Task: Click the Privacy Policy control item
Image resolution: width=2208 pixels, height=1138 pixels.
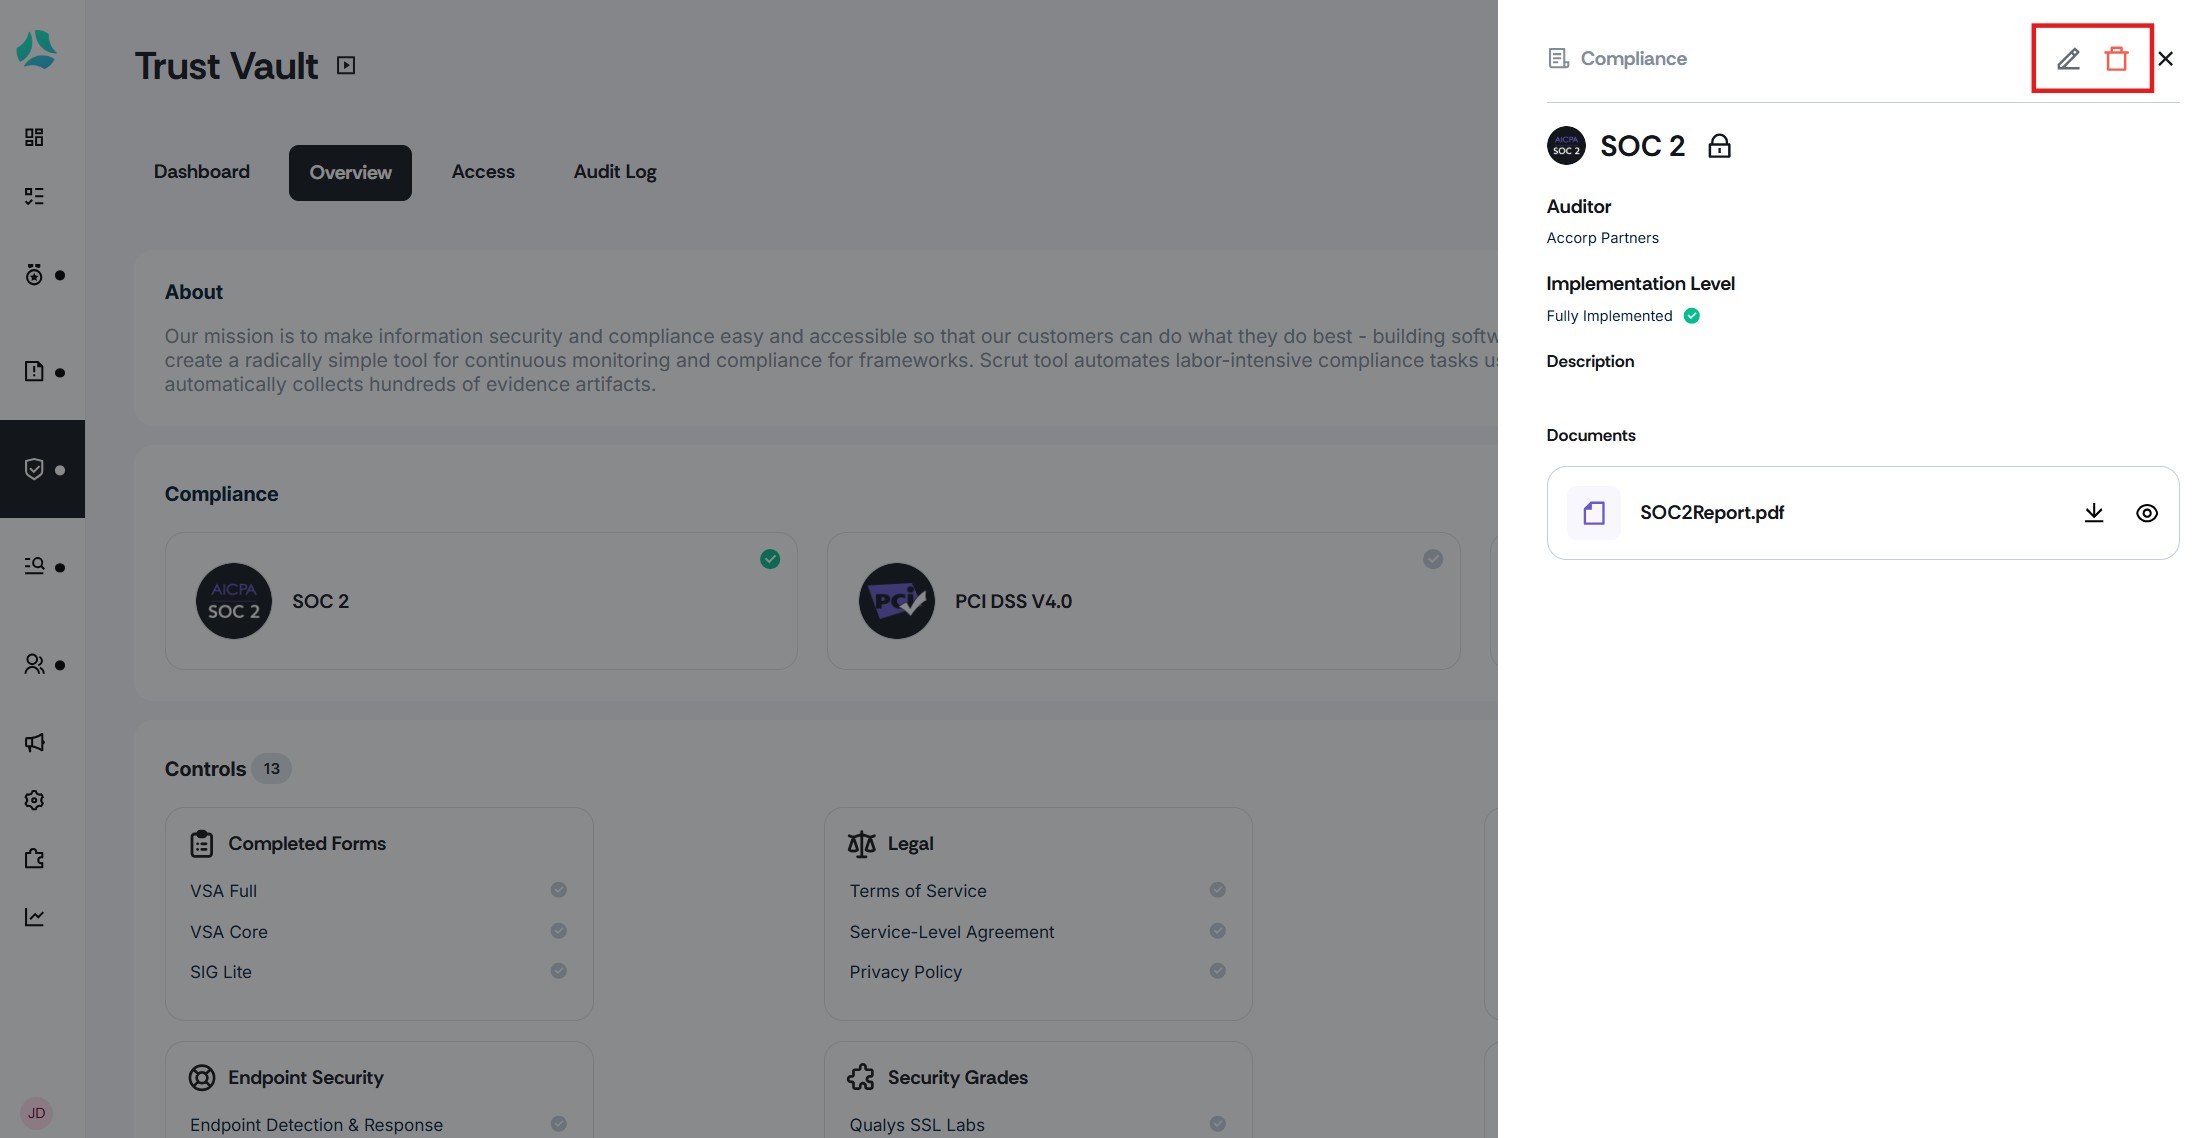Action: (906, 972)
